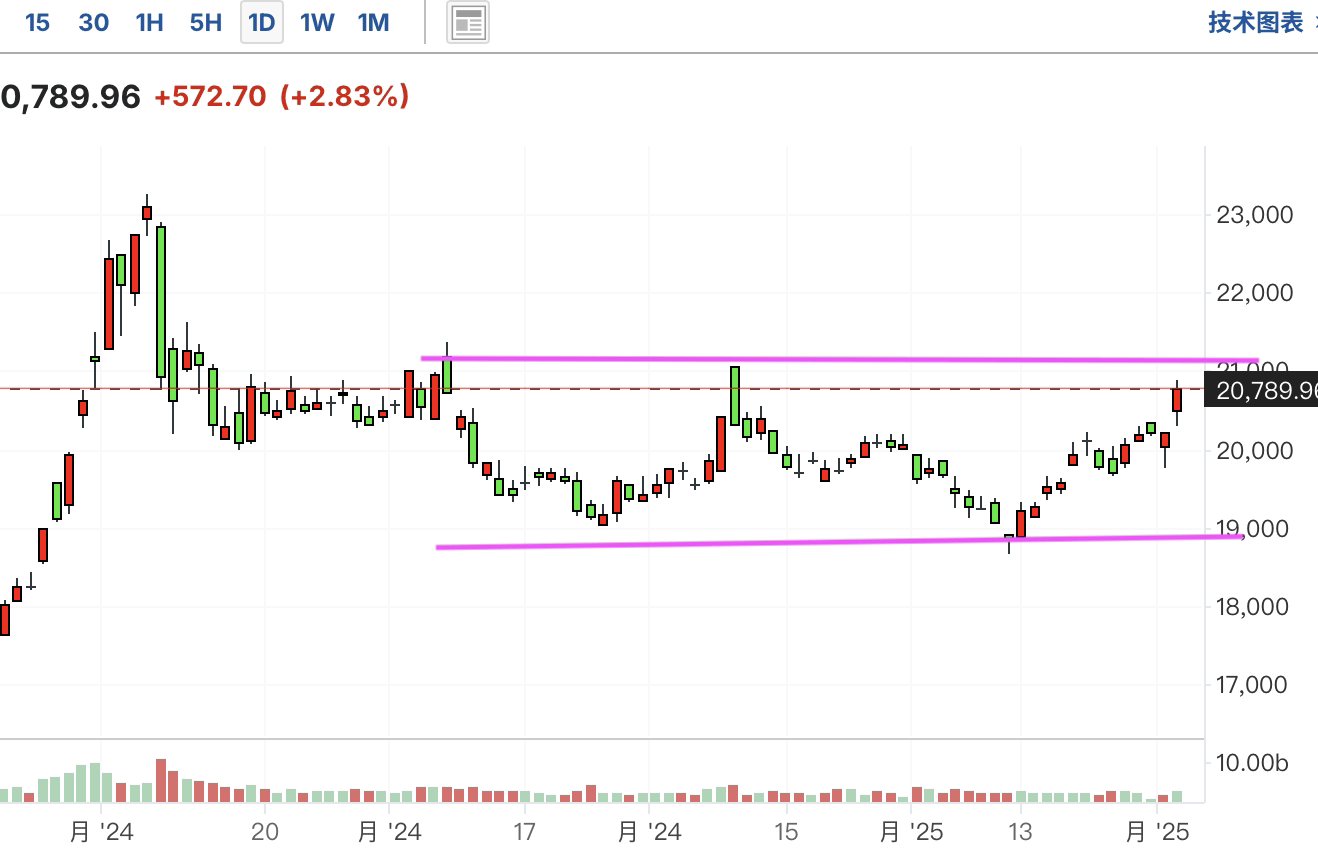Click the 月 '25 label at the axis end
The width and height of the screenshot is (1318, 868).
point(1156,832)
